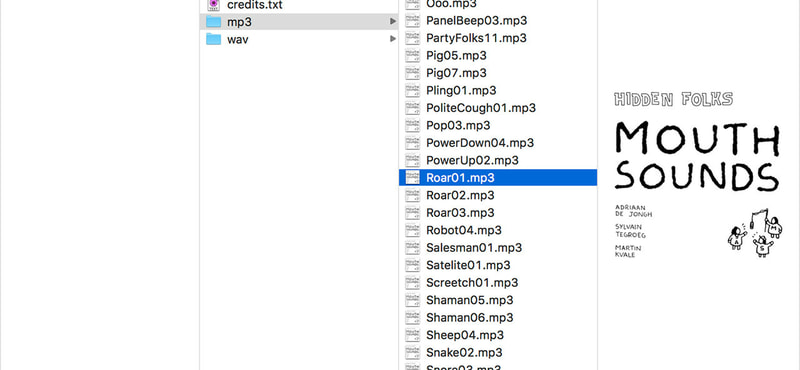Click the Robot04.mp3 file icon
800x370 pixels.
412,230
